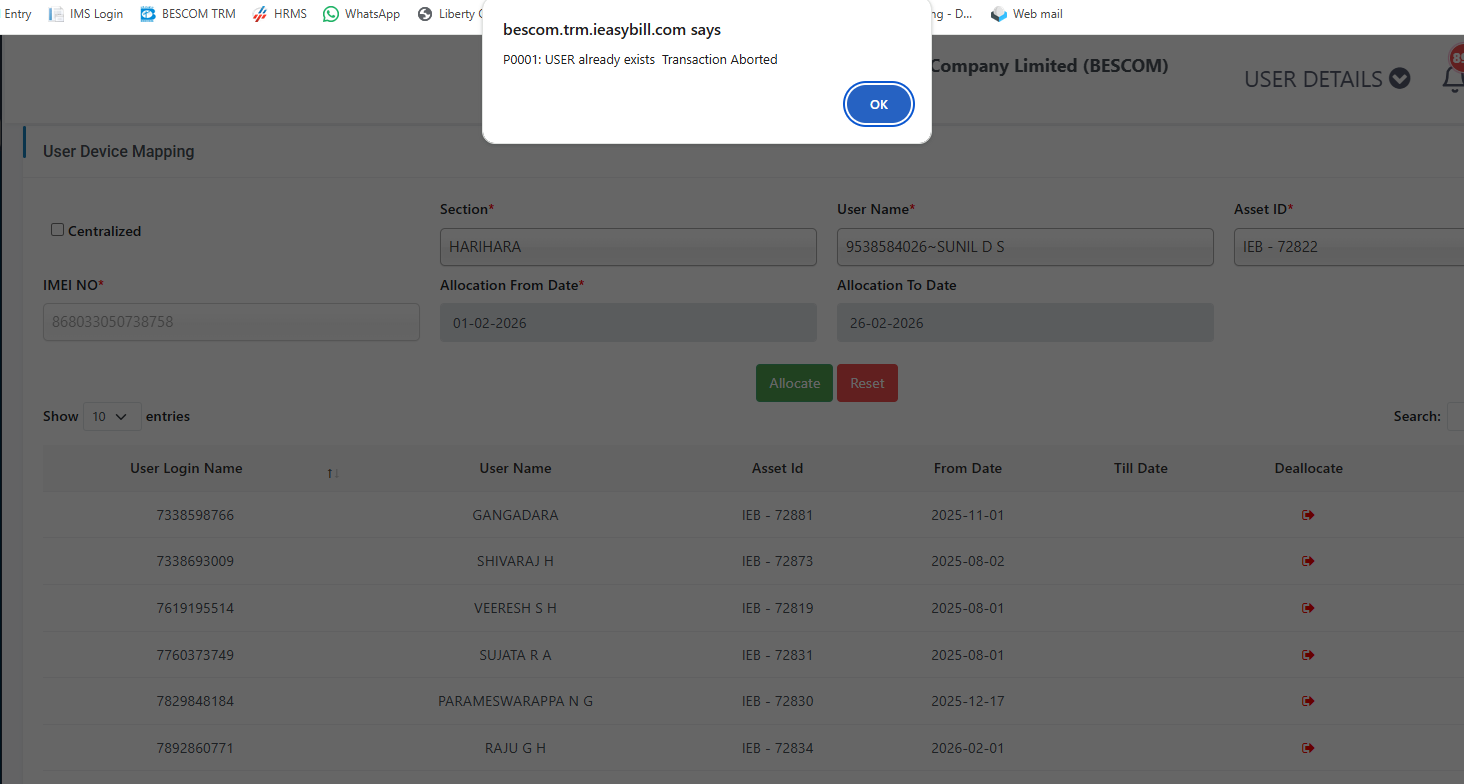Click the user name SUJATA R A
Viewport: 1464px width, 784px height.
[x=515, y=655]
